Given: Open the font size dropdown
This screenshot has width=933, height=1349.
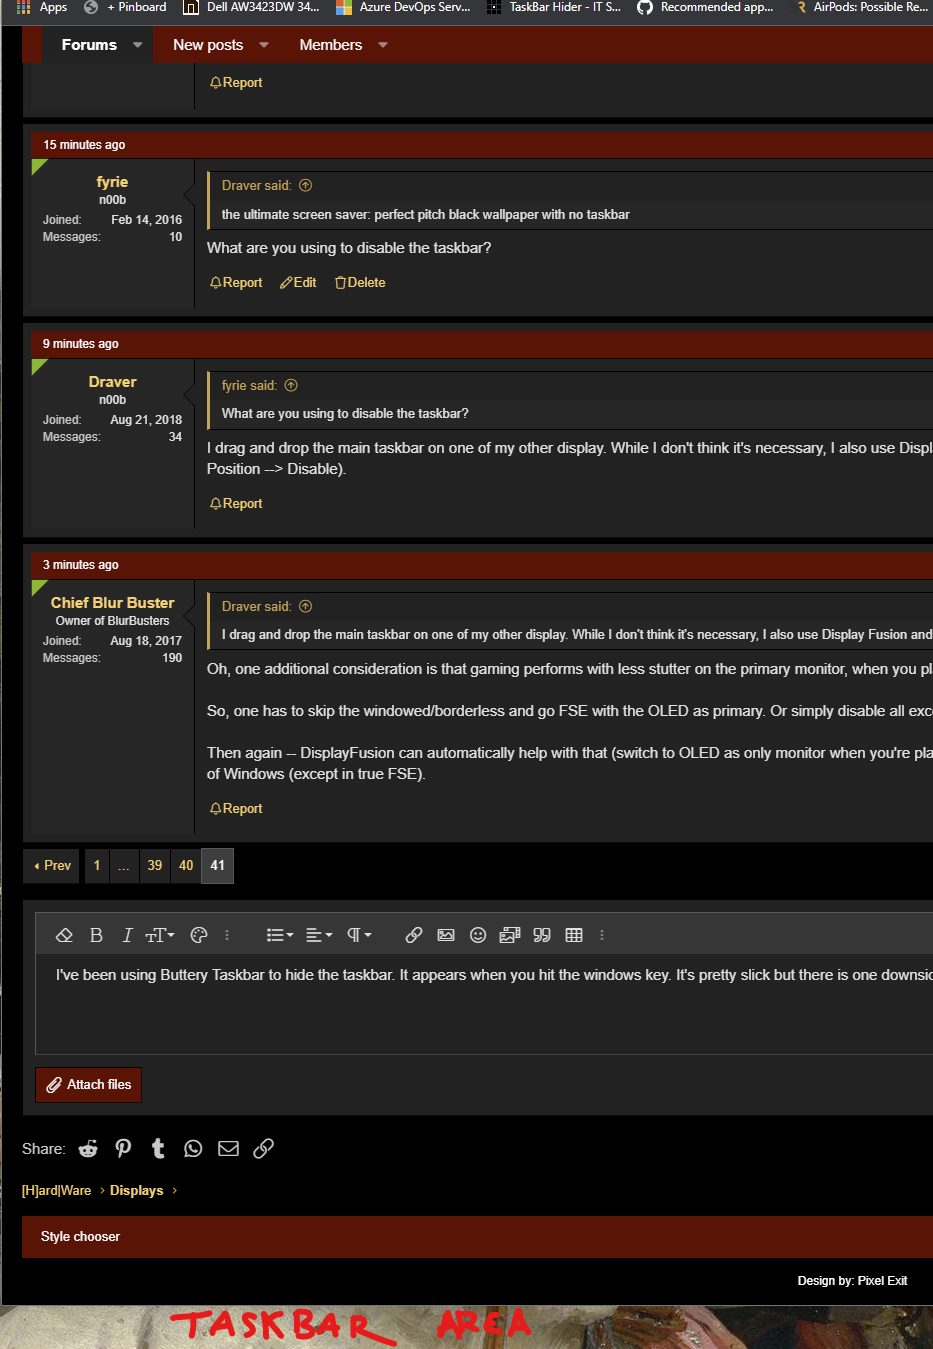Looking at the screenshot, I should (x=160, y=935).
